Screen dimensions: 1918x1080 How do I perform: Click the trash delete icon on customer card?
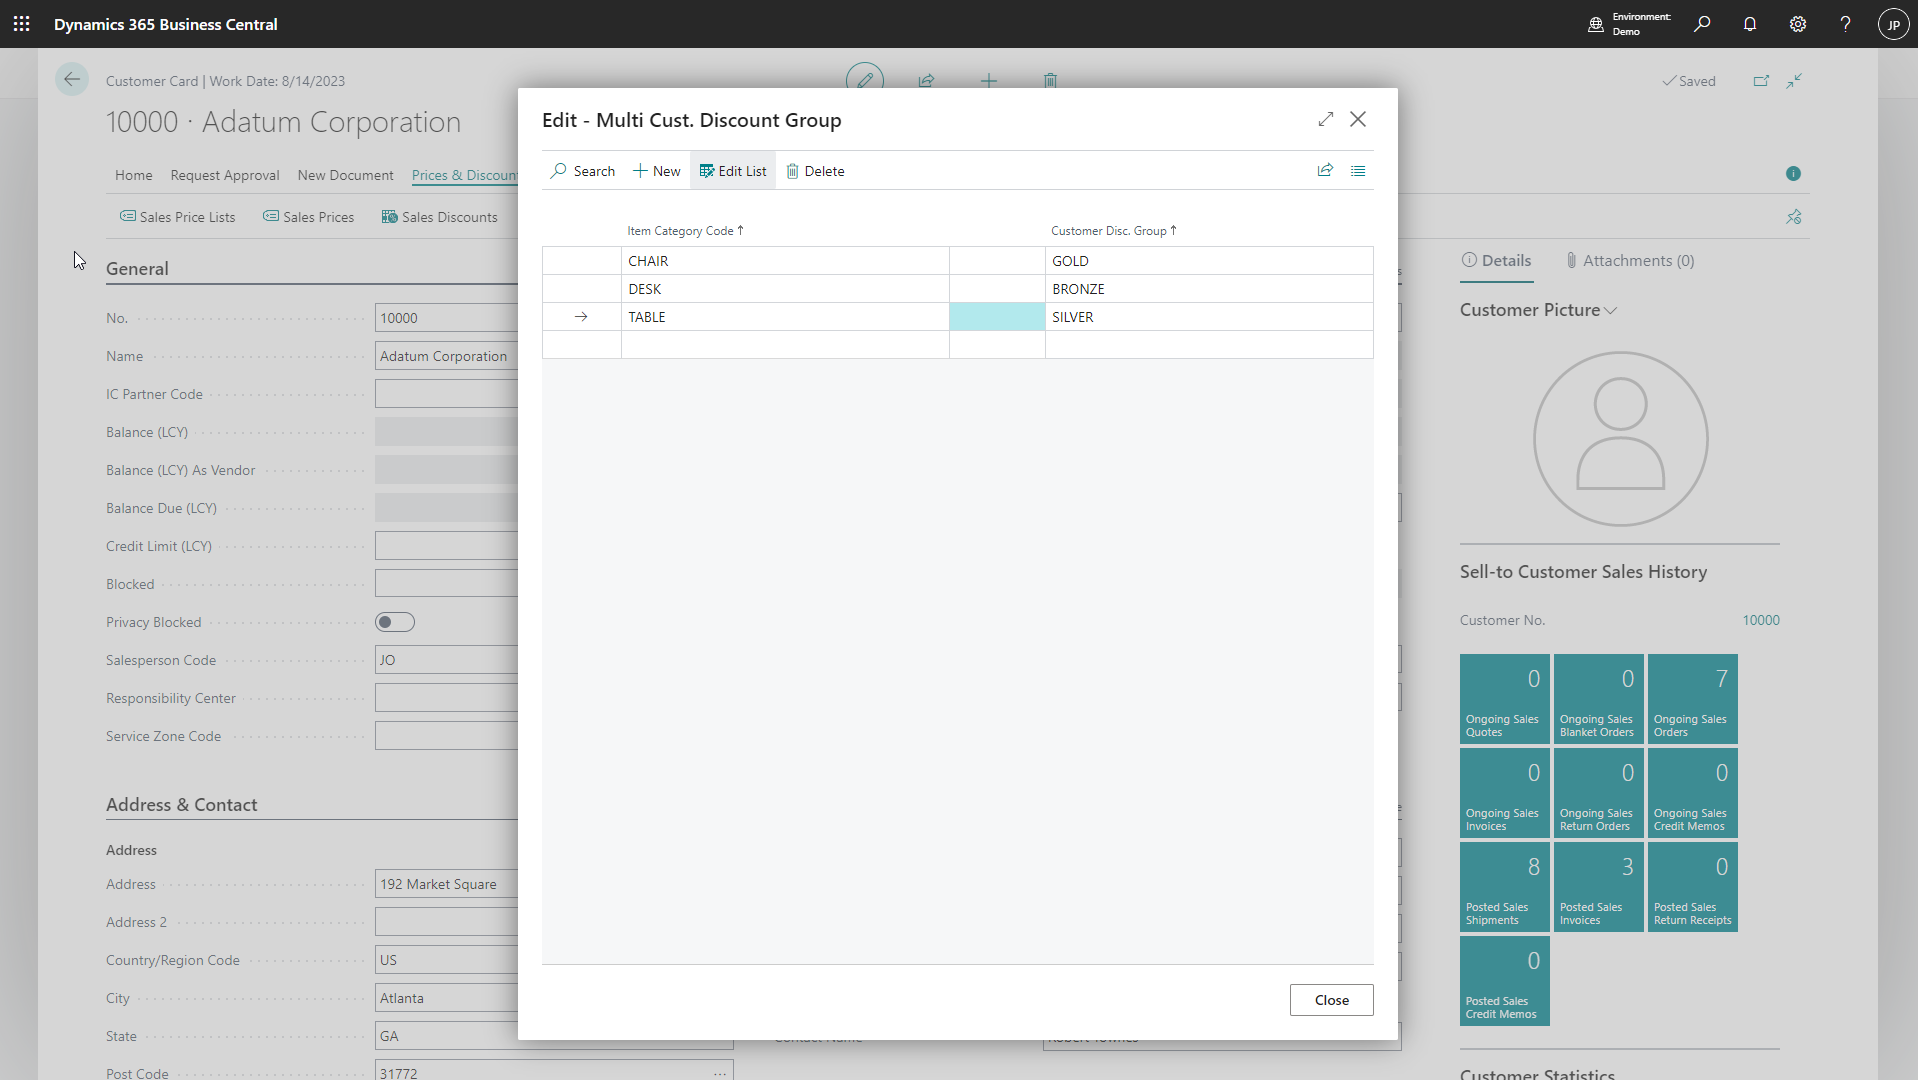click(x=1050, y=81)
